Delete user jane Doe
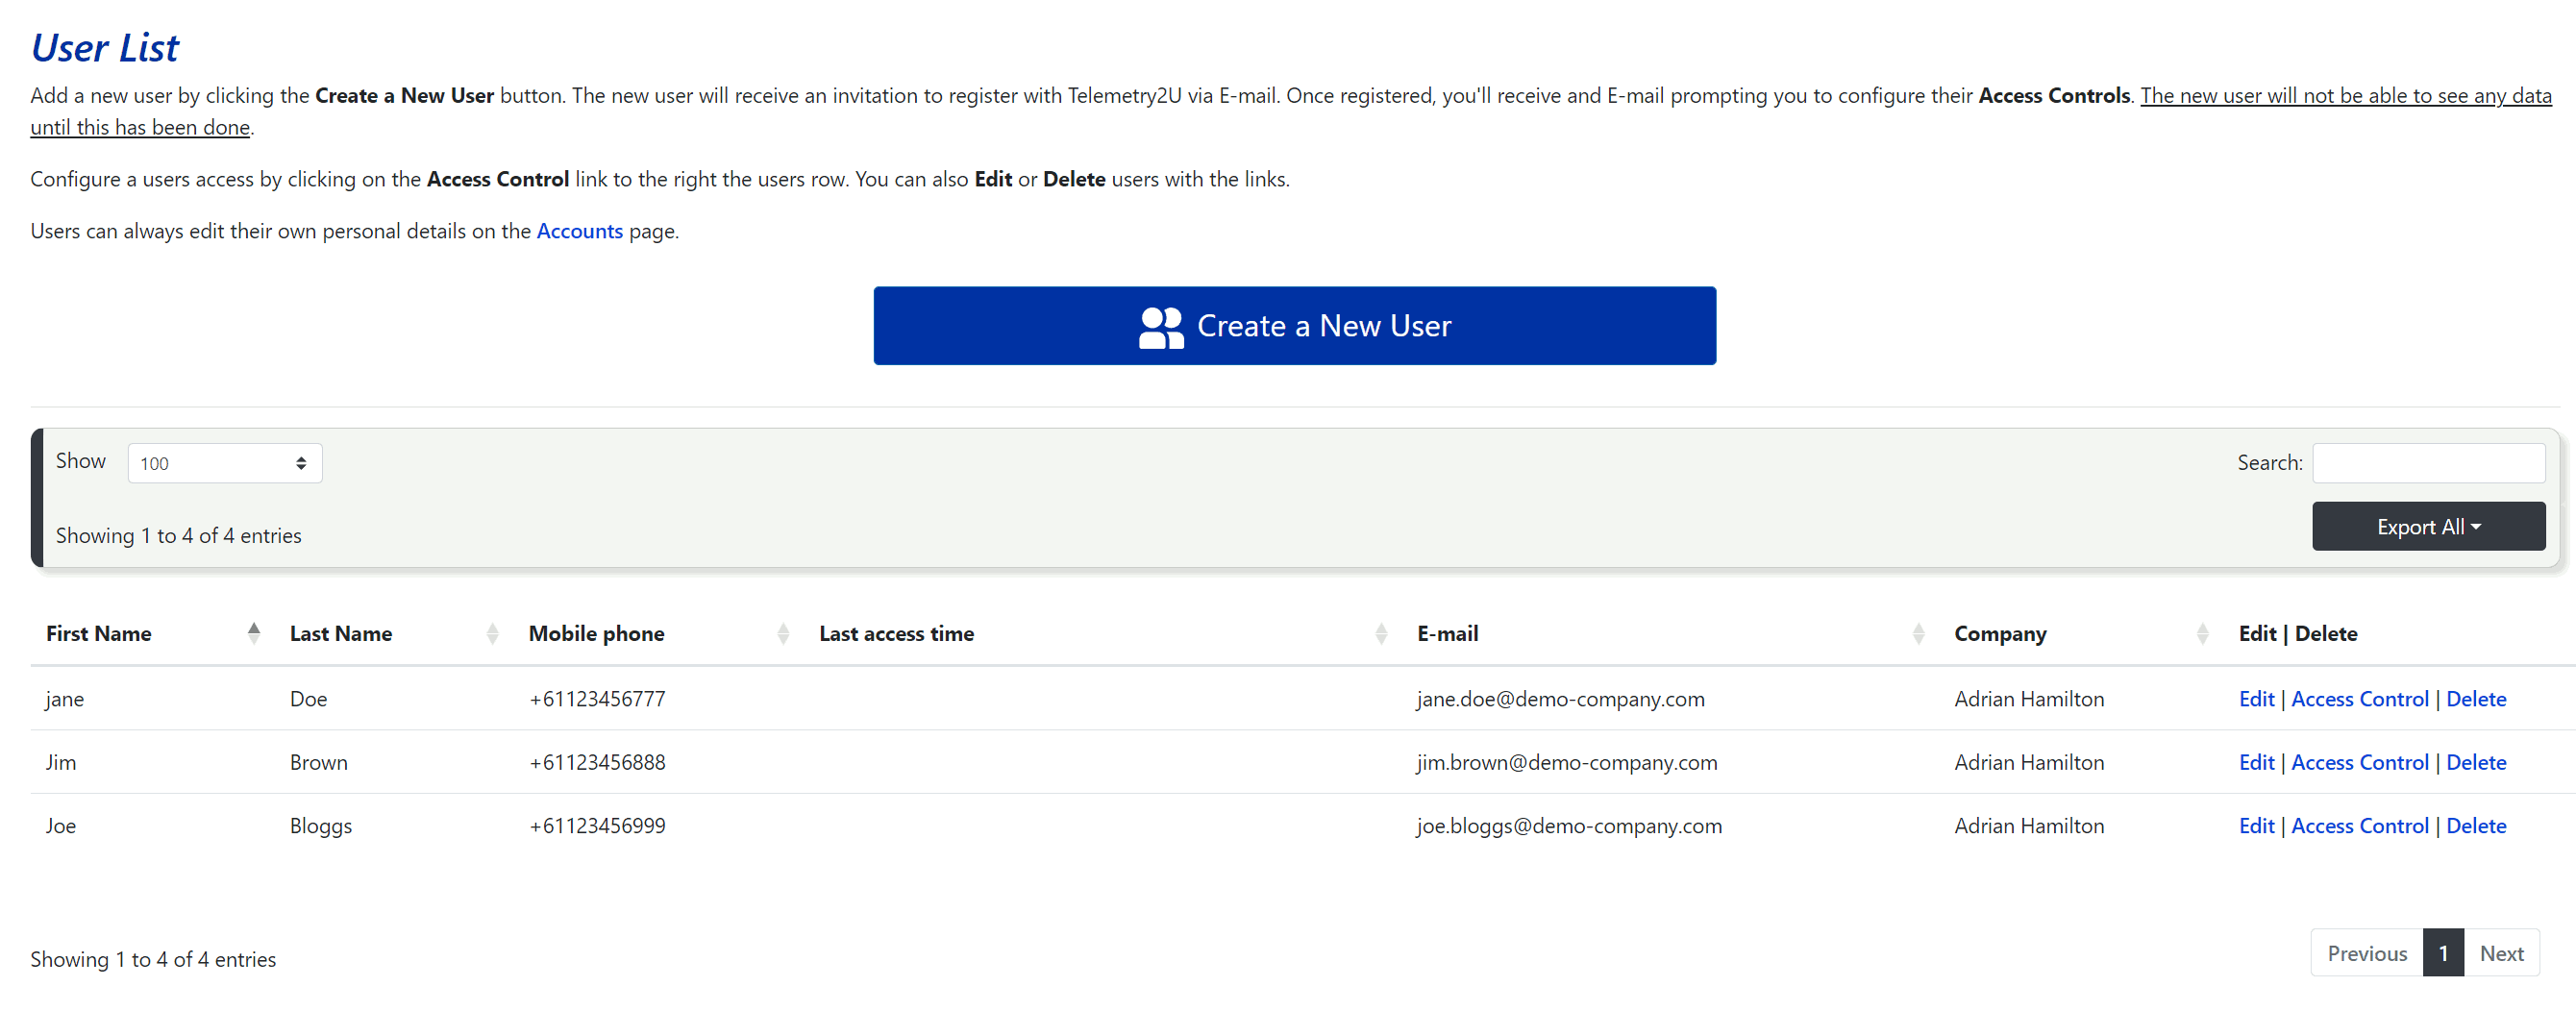The height and width of the screenshot is (1011, 2576). (2476, 699)
